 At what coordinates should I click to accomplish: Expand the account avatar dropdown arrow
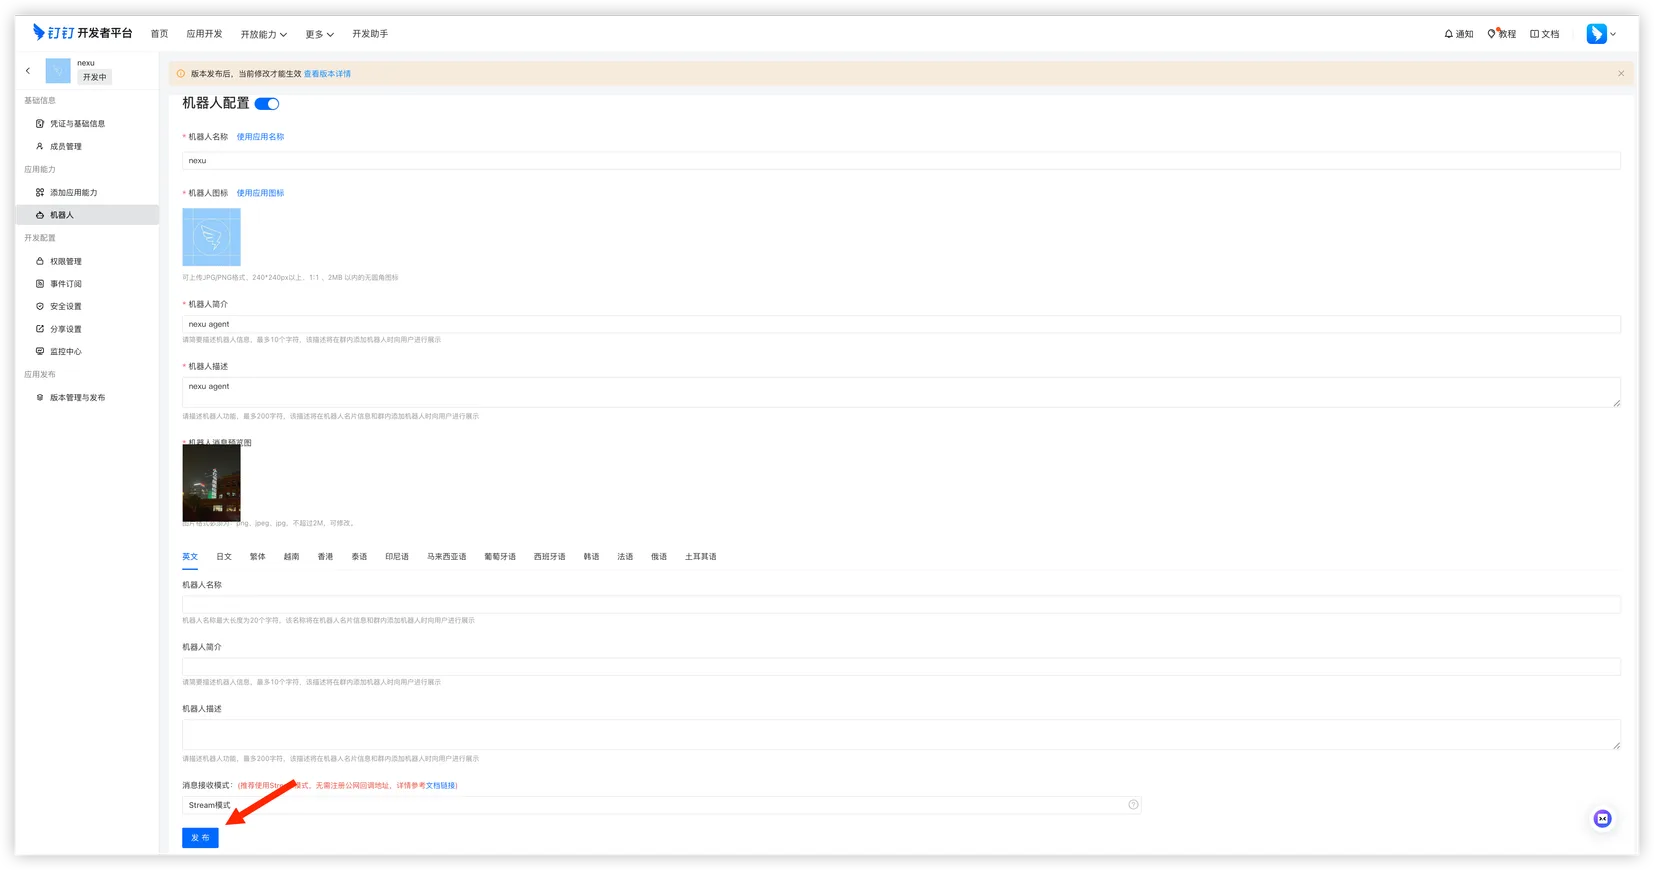point(1613,34)
